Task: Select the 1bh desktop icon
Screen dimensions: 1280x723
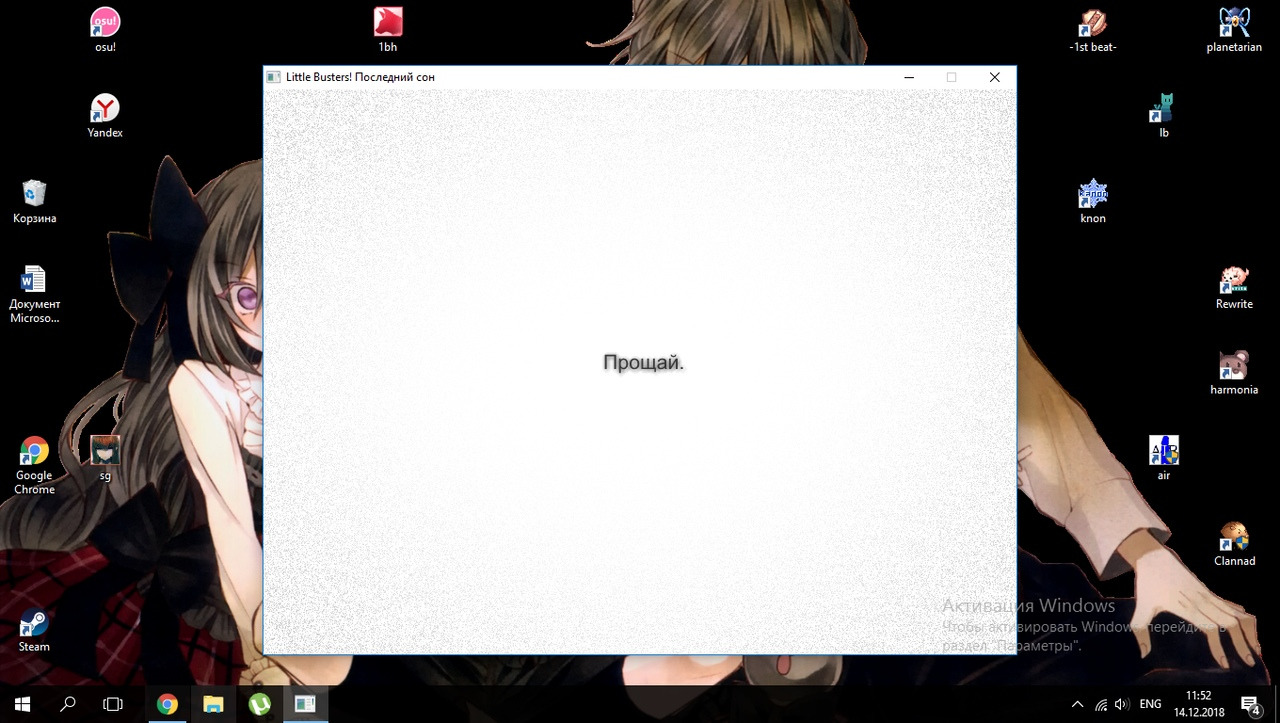Action: pos(388,22)
